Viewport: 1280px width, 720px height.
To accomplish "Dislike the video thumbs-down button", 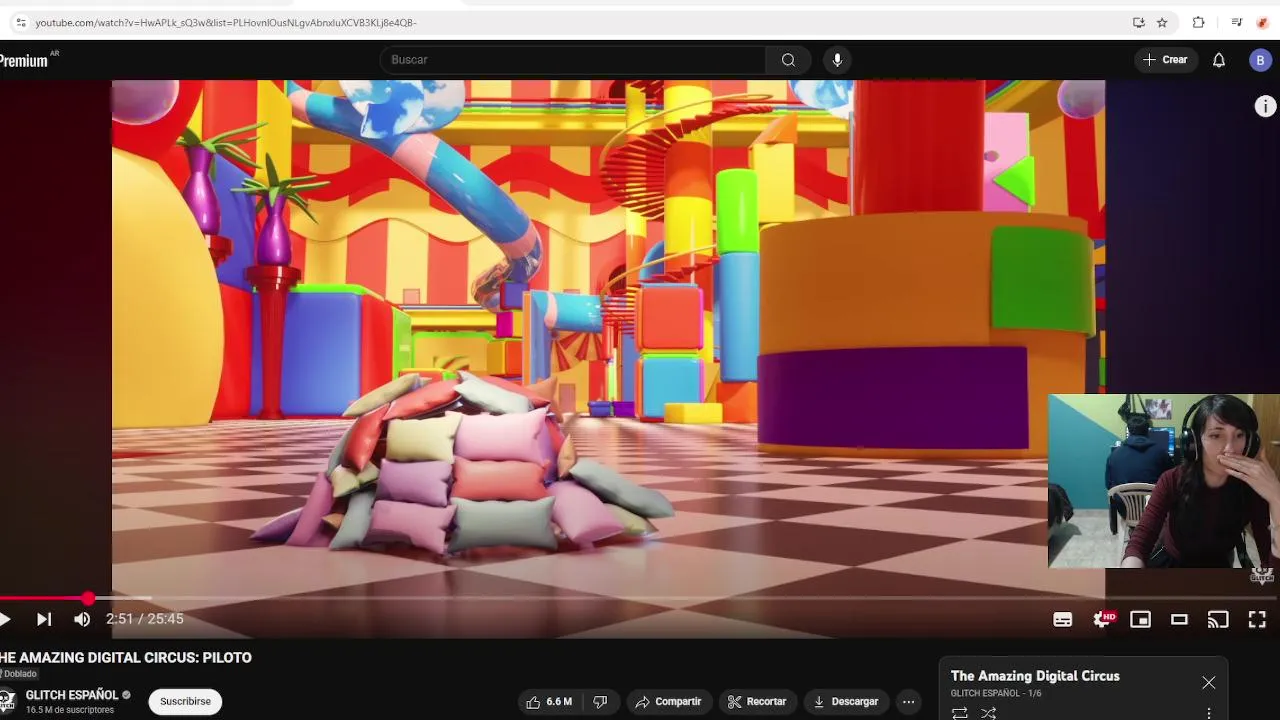I will [x=600, y=702].
